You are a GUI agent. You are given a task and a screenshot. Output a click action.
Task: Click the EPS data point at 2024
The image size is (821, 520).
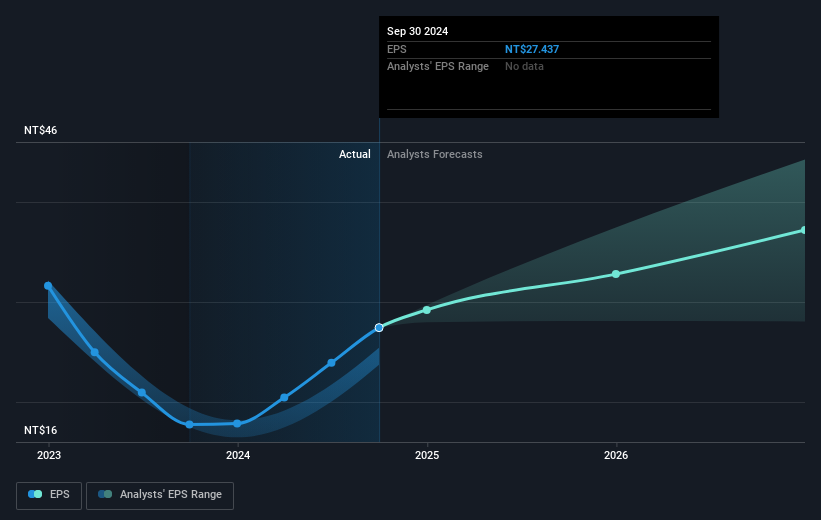[237, 423]
